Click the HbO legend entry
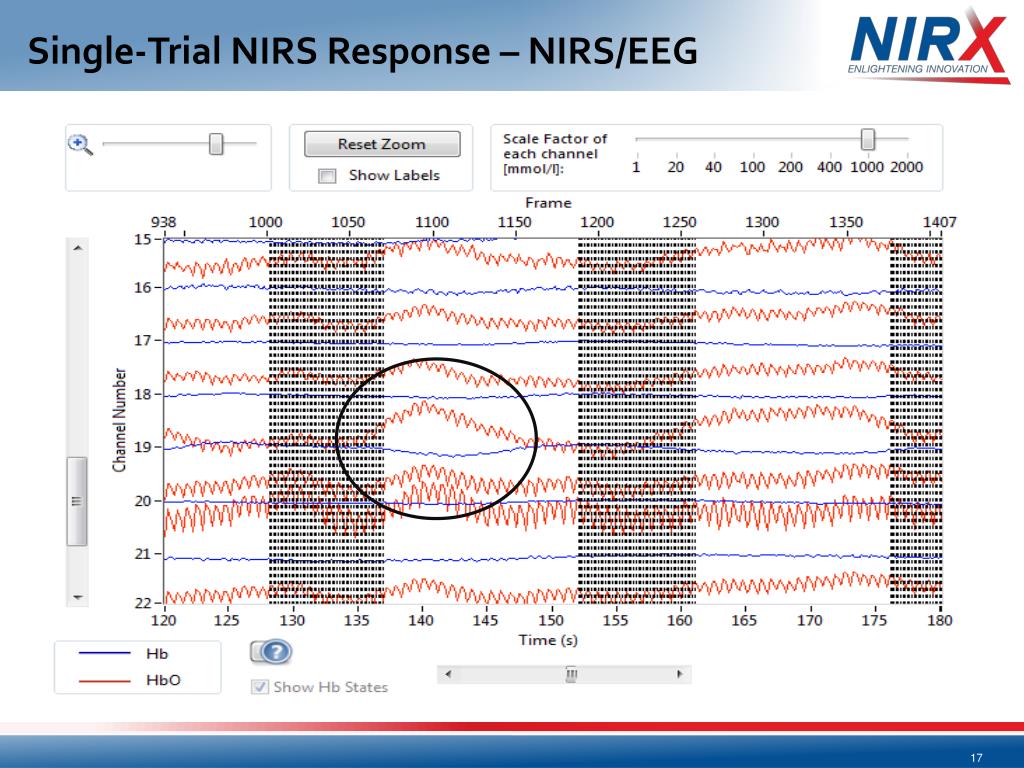Viewport: 1024px width, 768px height. 130,680
